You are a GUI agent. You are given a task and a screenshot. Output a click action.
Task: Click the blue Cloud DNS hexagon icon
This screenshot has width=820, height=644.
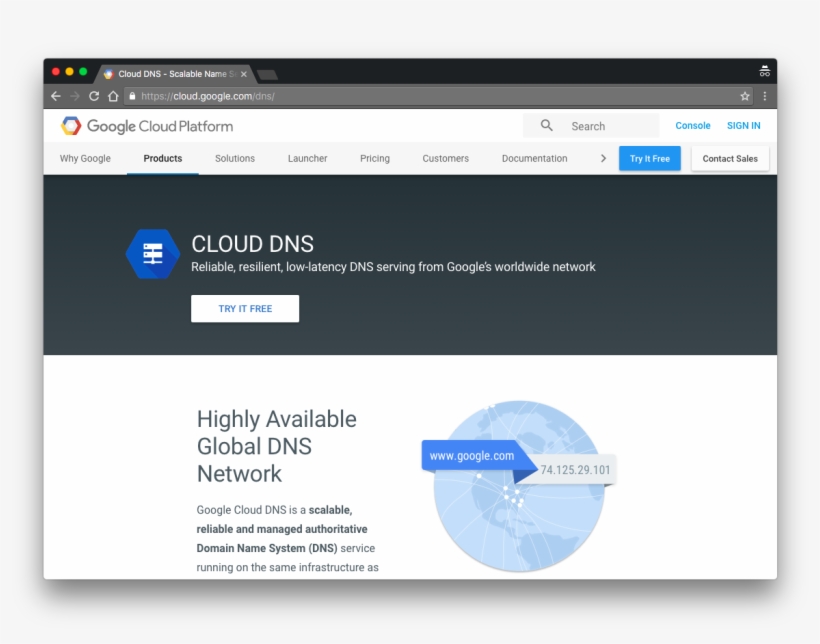click(153, 254)
